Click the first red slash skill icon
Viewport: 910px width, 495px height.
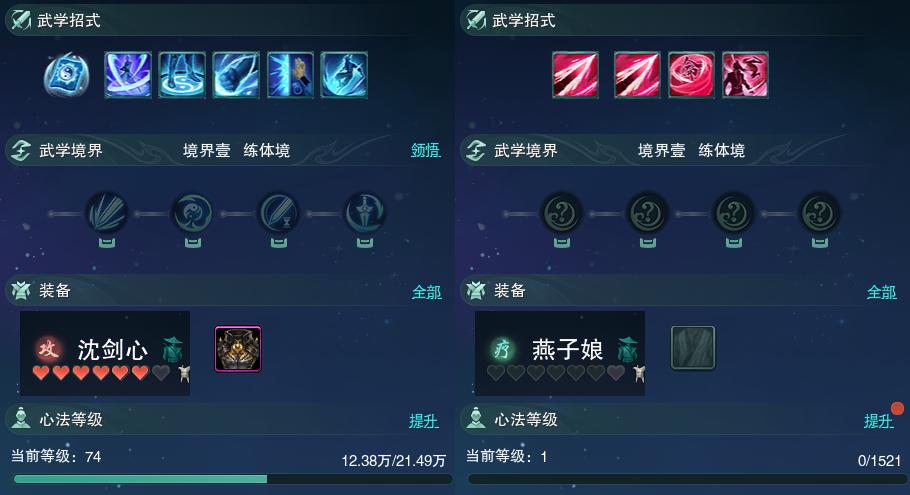coord(575,75)
